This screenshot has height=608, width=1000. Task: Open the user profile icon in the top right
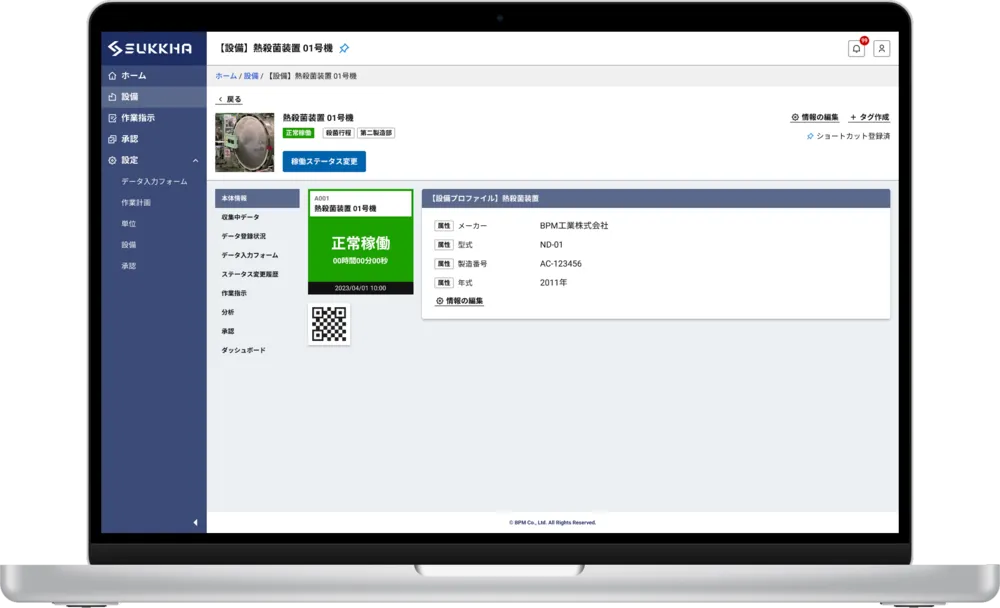click(x=881, y=48)
